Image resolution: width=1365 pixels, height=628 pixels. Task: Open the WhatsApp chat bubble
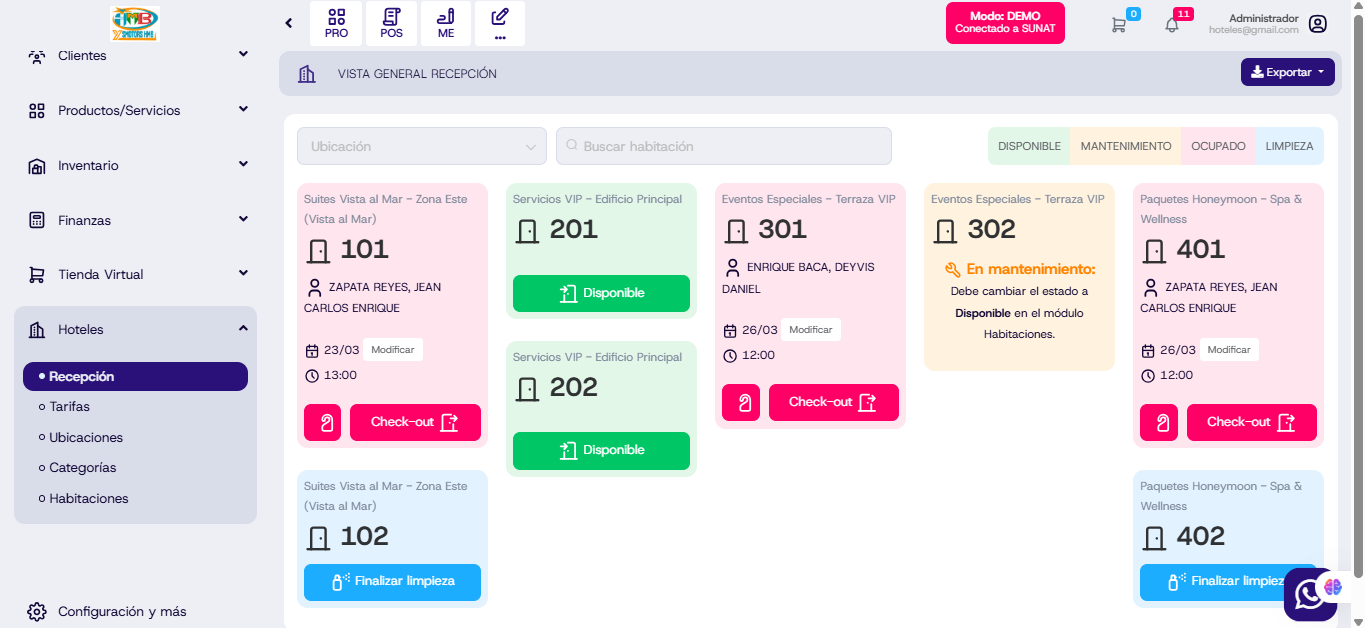click(x=1309, y=594)
